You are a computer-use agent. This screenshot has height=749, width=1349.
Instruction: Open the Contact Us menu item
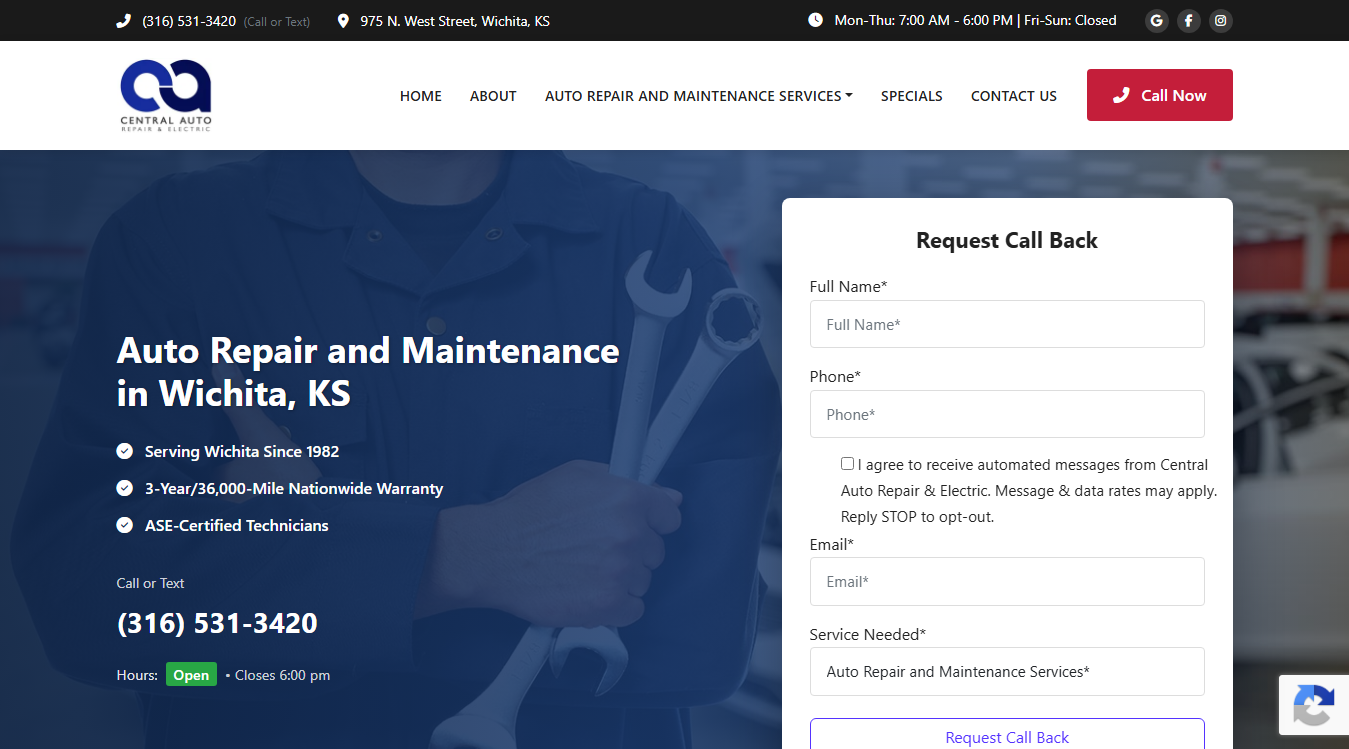(x=1014, y=96)
